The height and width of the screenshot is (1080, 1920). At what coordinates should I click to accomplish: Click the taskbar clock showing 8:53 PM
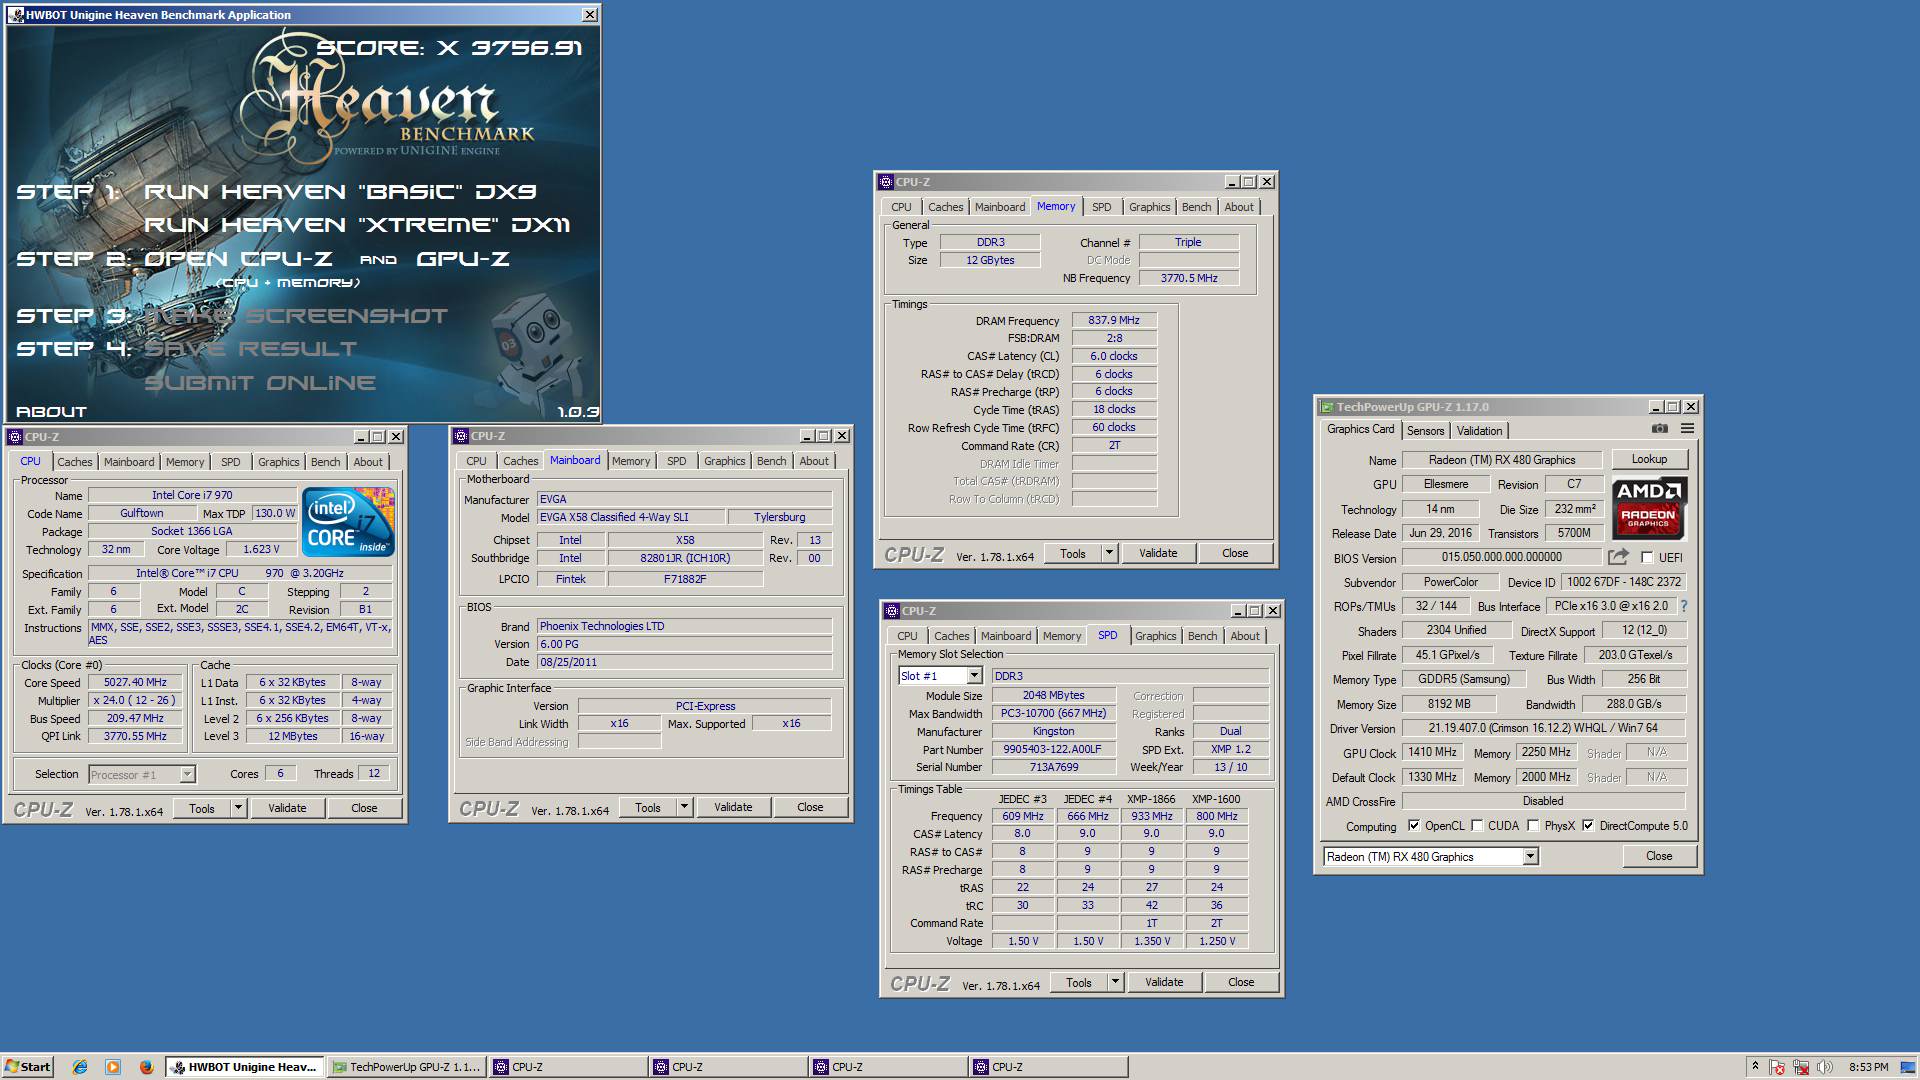(1869, 1067)
